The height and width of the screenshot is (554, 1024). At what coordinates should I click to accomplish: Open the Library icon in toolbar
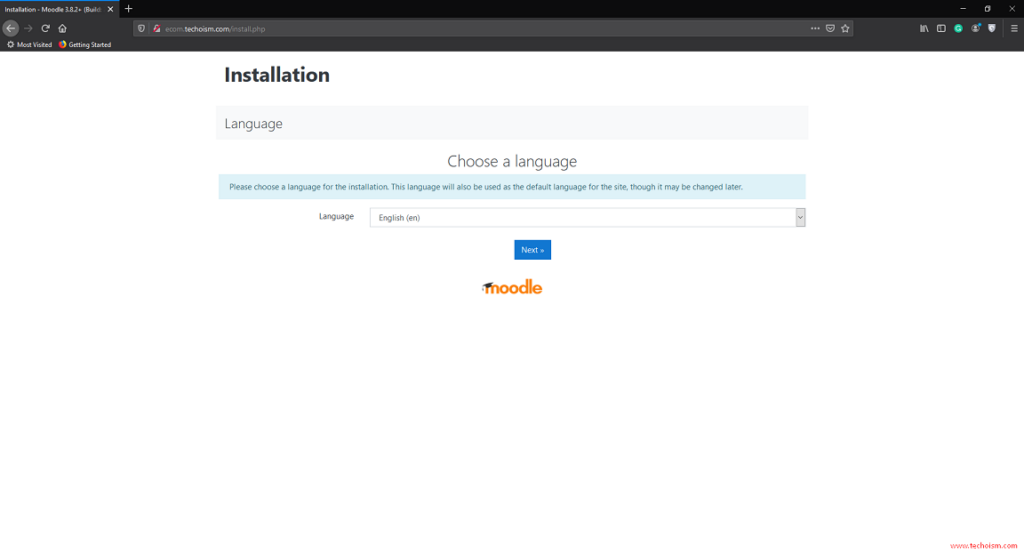click(925, 28)
